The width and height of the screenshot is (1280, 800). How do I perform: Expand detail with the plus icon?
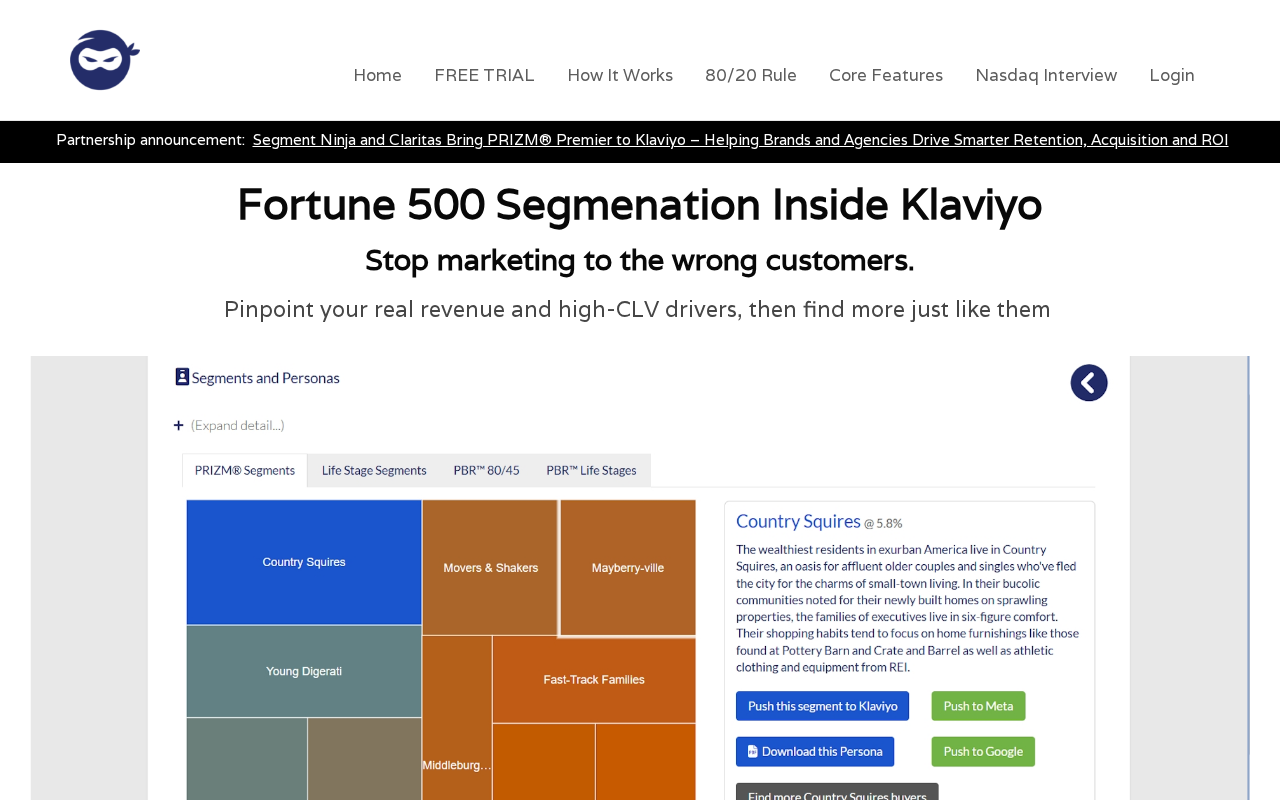pos(178,425)
